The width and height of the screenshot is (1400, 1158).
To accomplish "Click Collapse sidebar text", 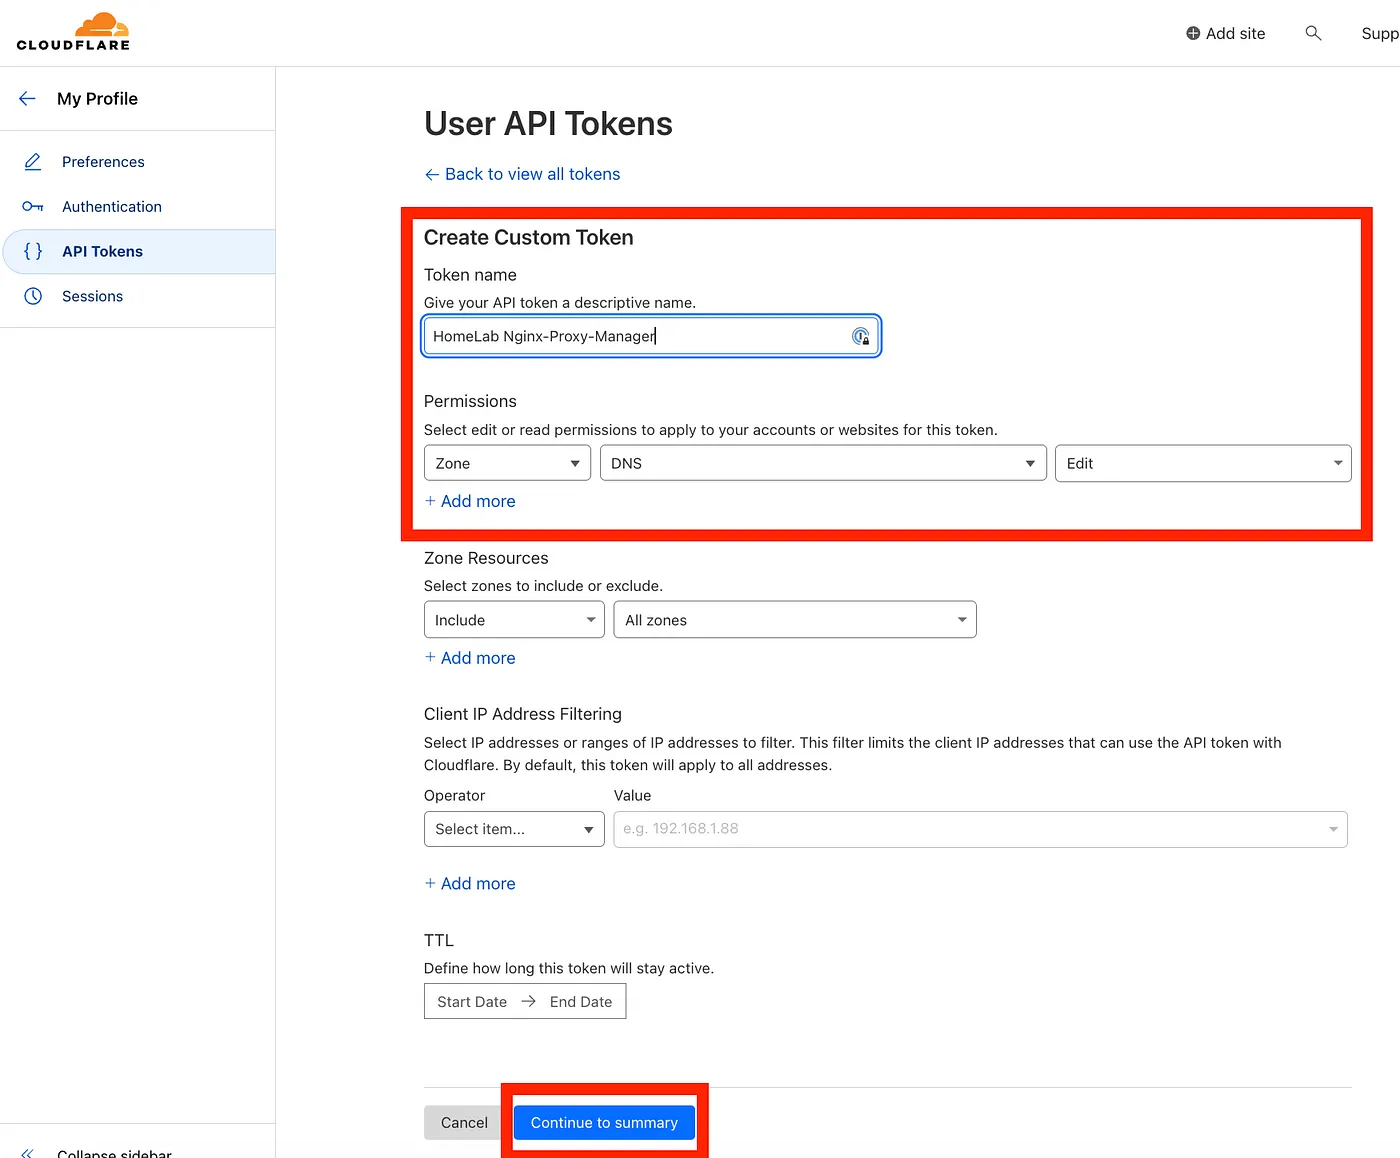I will (x=114, y=1153).
